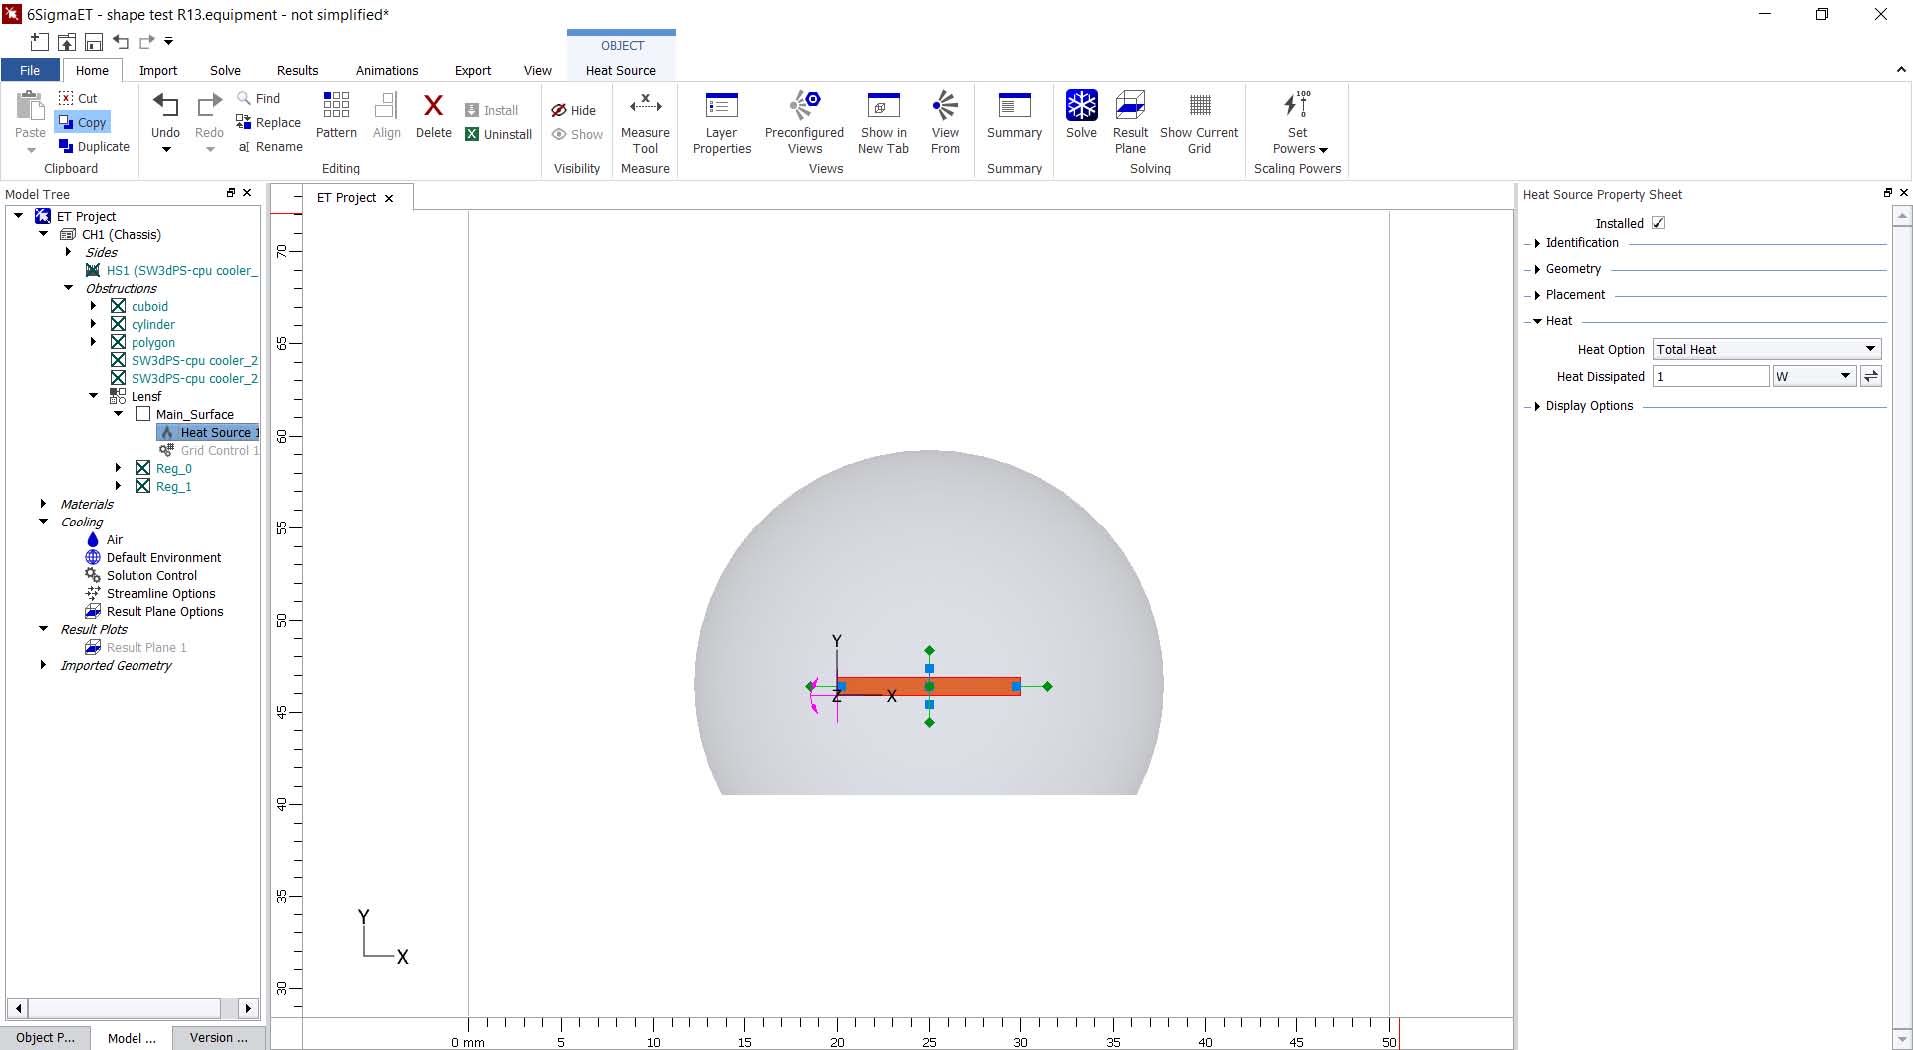Click the red Delete icon
Viewport: 1913px width, 1050px height.
[433, 106]
